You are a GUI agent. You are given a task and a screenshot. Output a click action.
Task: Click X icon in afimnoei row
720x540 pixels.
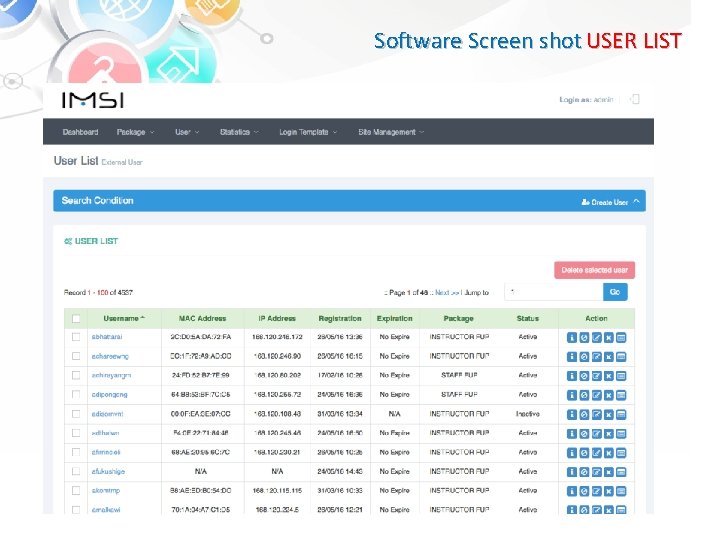pos(608,453)
